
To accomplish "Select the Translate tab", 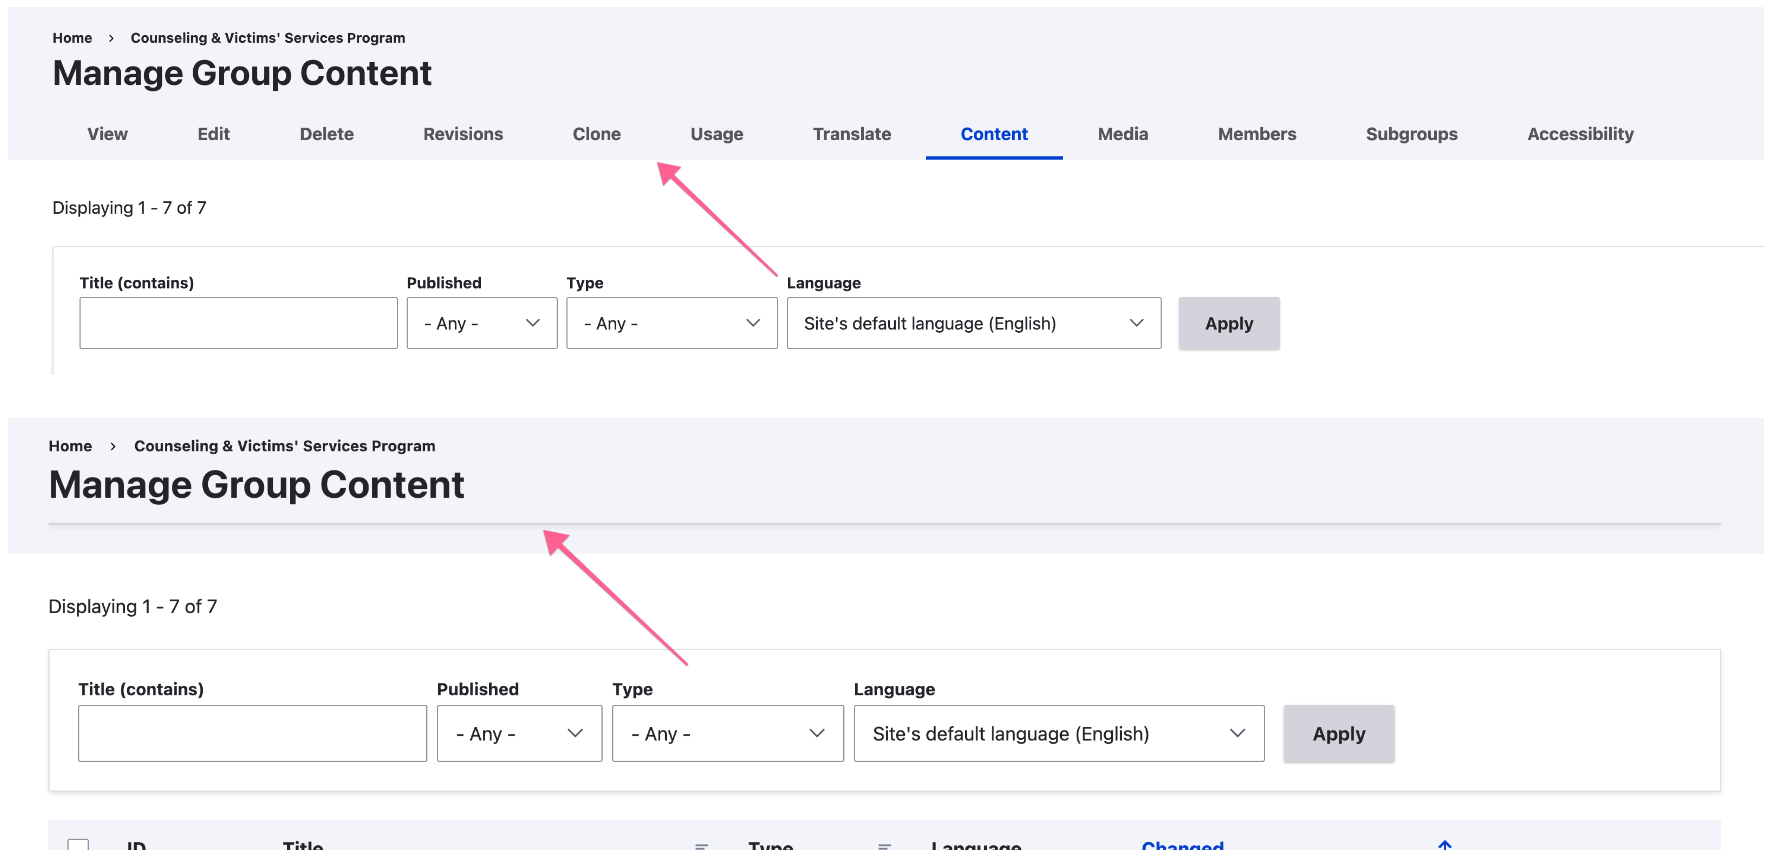I will click(851, 134).
